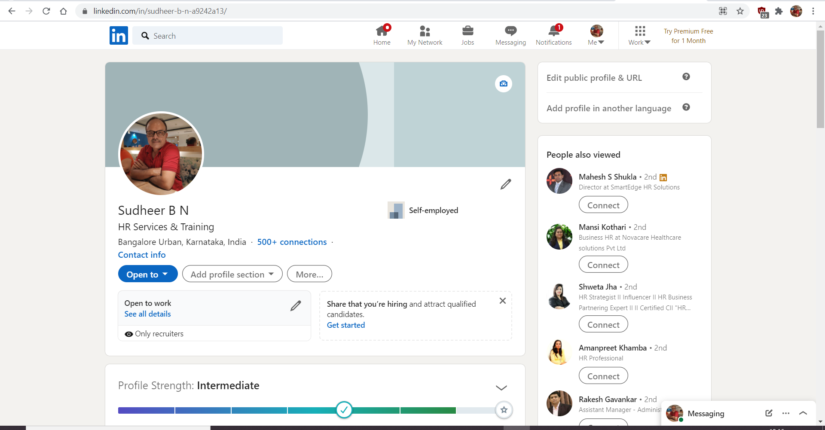Screen dimensions: 825x430
Task: Open the Work apps grid menu
Action: (639, 35)
